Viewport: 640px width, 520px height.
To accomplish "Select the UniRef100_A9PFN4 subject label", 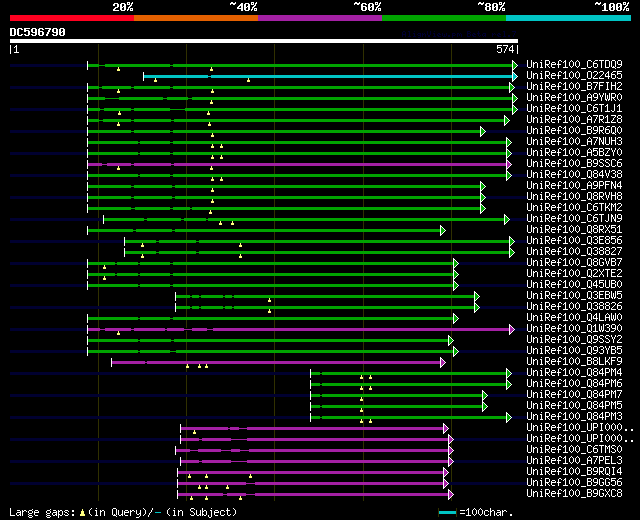I will point(574,186).
